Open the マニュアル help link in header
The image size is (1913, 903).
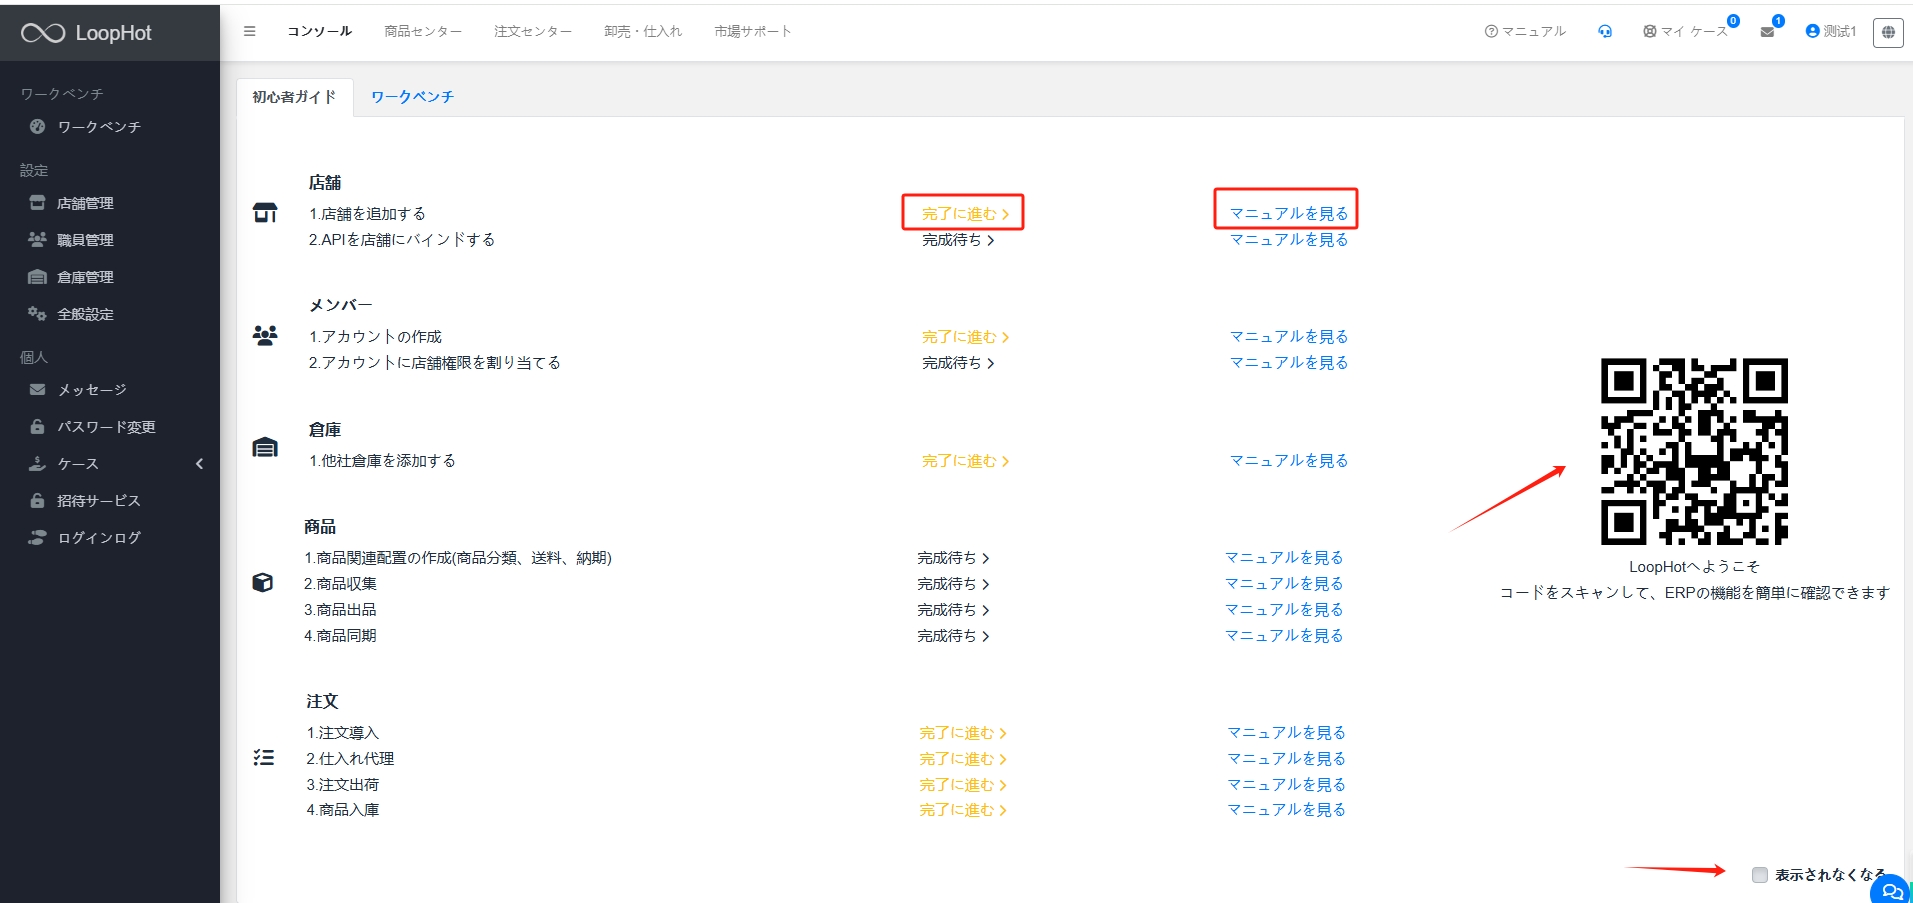tap(1525, 32)
